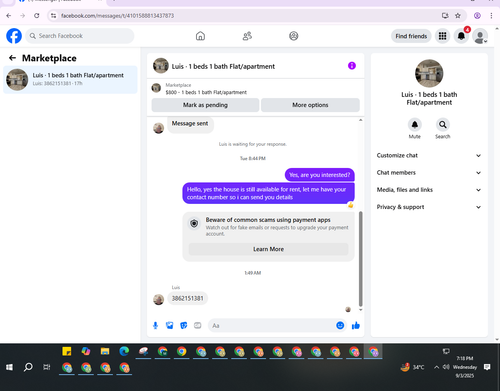500x391 pixels.
Task: Click Learn More in scam warning
Action: pos(268,249)
